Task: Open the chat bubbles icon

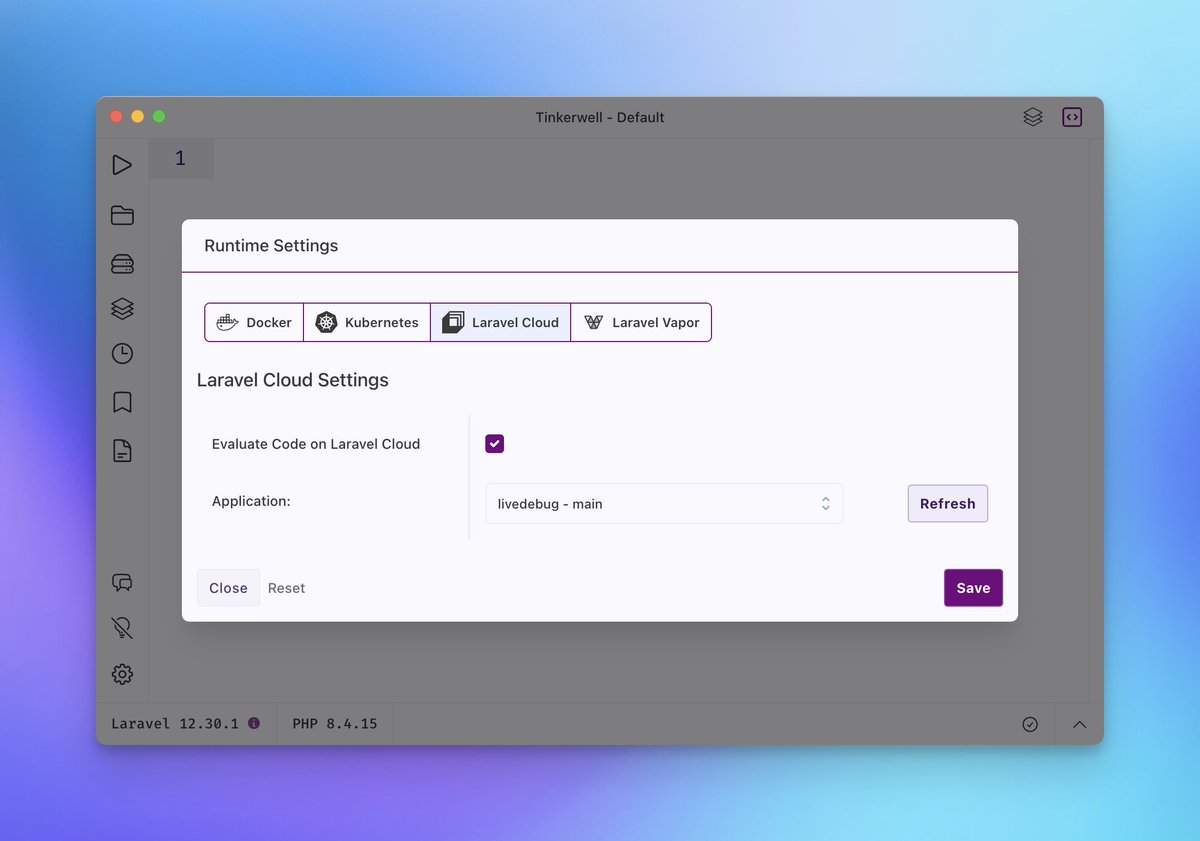Action: (x=122, y=583)
